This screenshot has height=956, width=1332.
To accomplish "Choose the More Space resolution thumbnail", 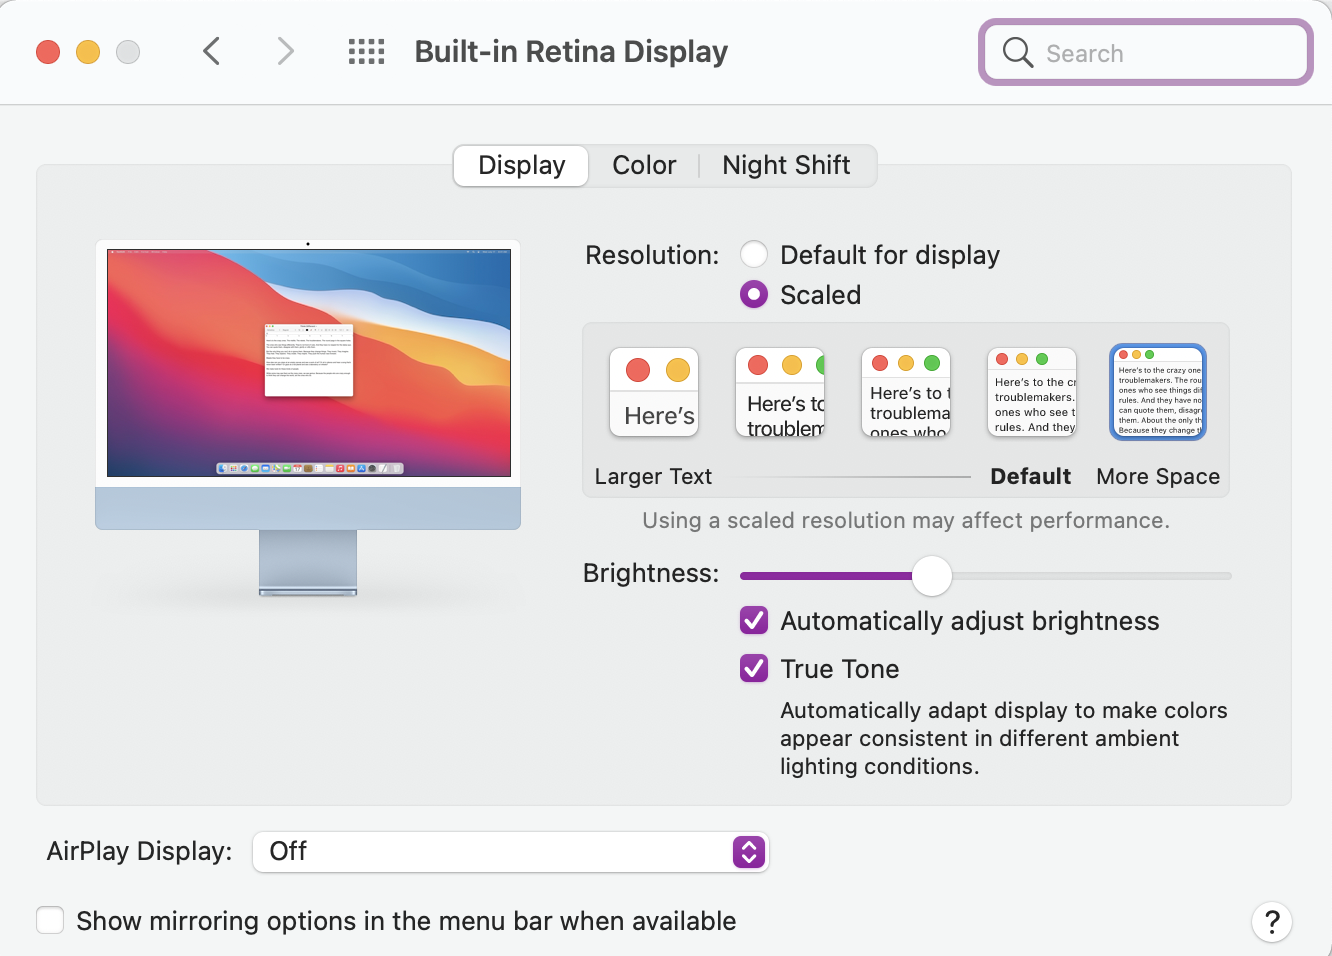I will coord(1158,392).
